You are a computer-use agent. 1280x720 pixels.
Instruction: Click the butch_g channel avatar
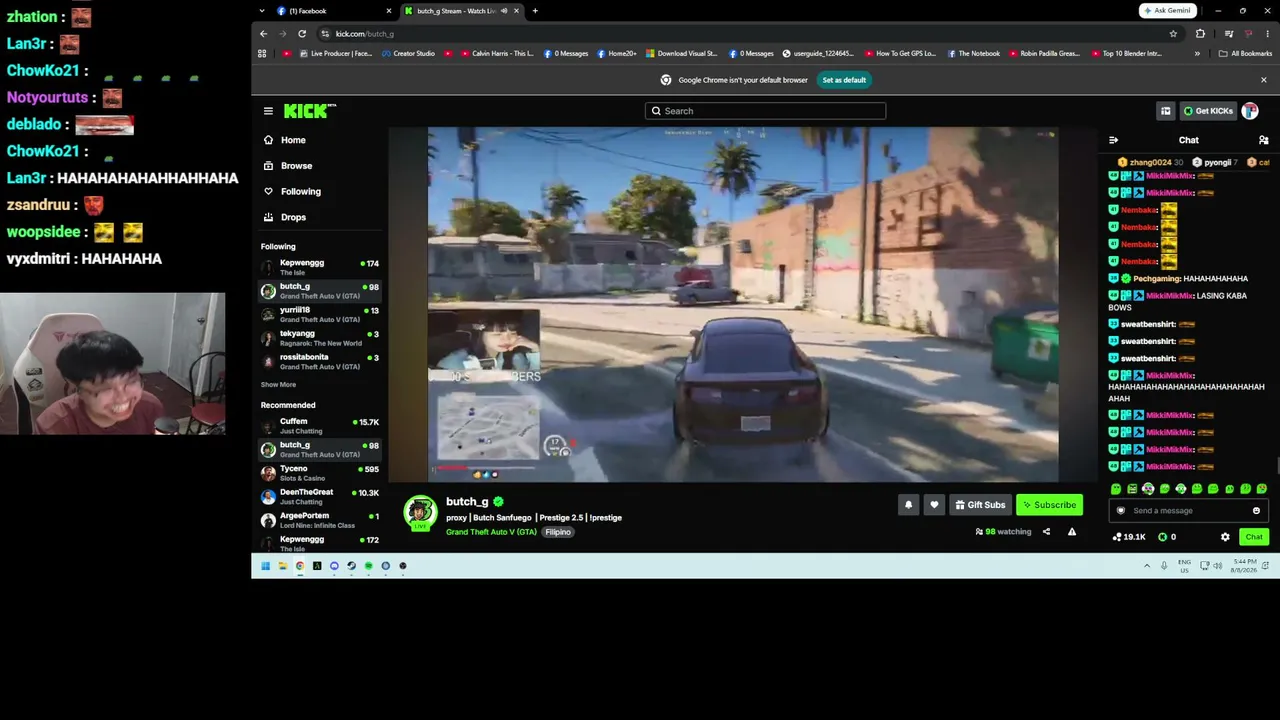tap(420, 513)
